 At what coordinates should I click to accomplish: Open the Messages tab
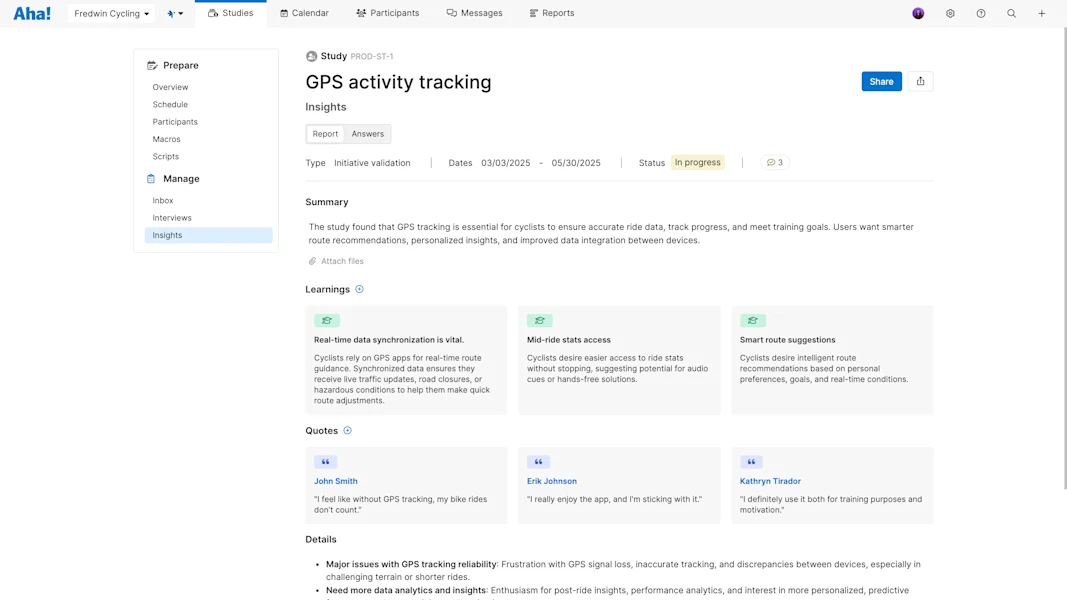[x=474, y=13]
